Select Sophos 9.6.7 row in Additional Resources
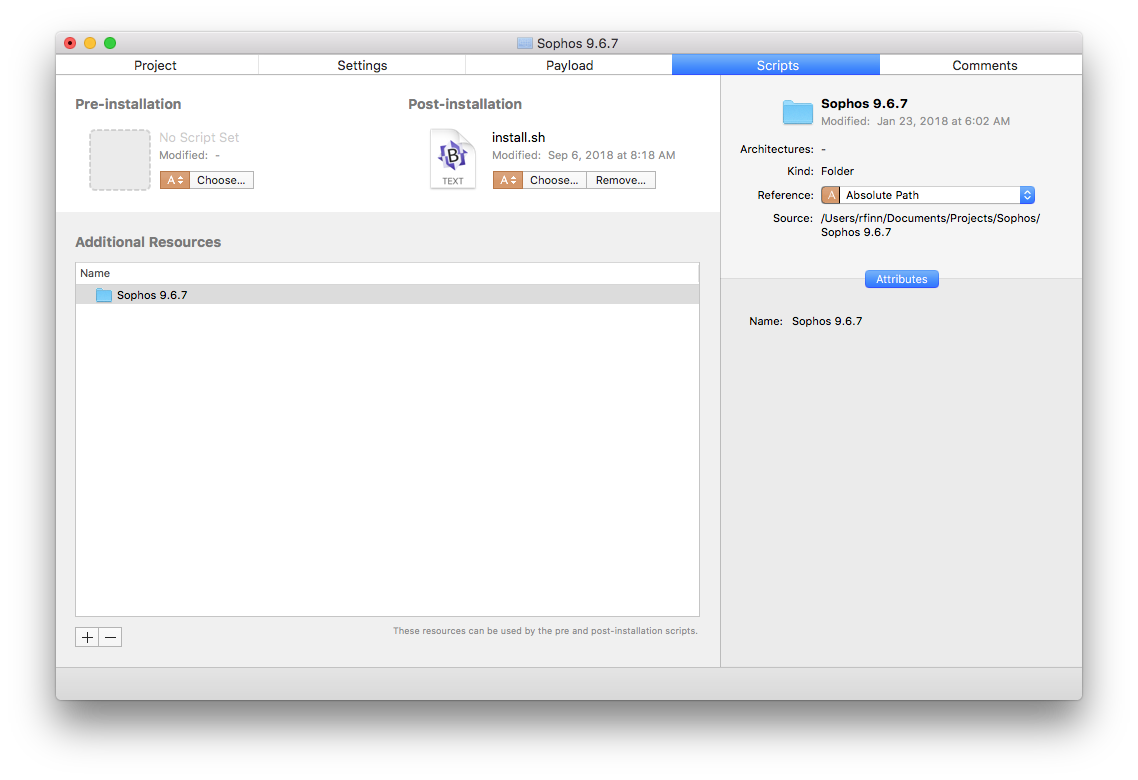 (388, 295)
